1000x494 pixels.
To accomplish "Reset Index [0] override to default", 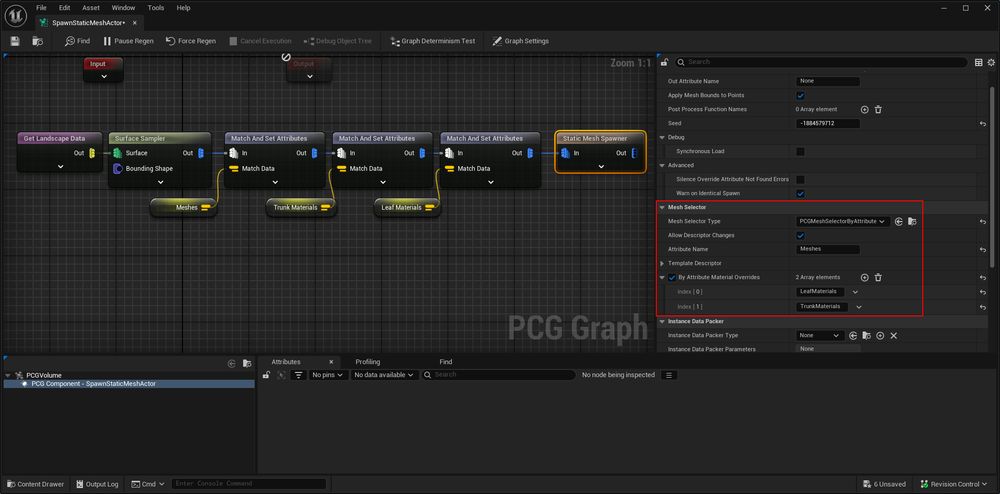I will pos(983,292).
